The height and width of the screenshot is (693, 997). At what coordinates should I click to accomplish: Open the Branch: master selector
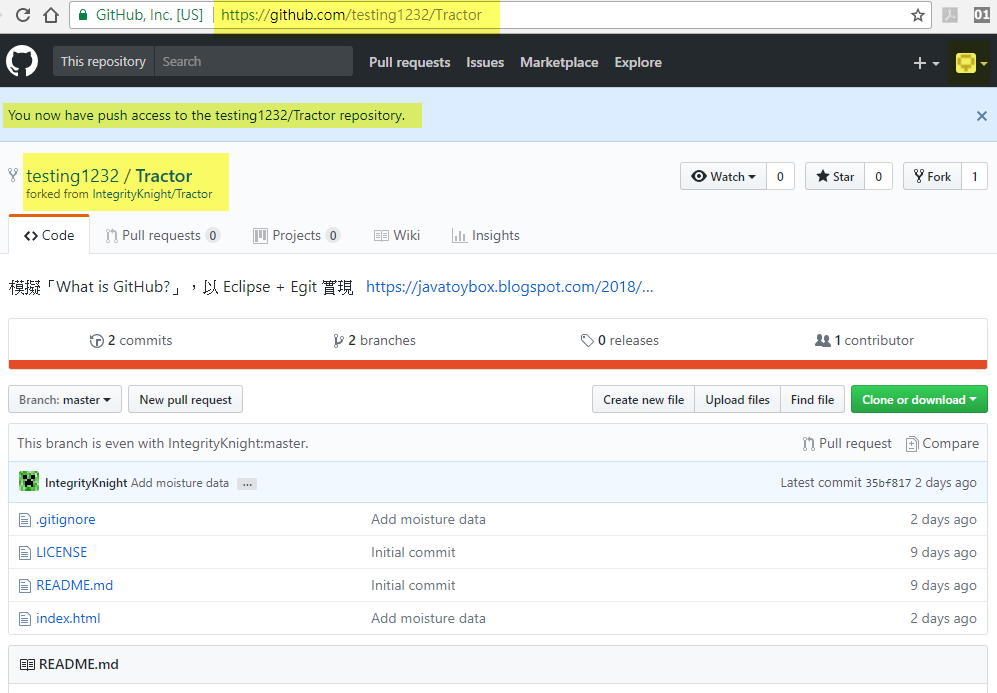(x=64, y=398)
